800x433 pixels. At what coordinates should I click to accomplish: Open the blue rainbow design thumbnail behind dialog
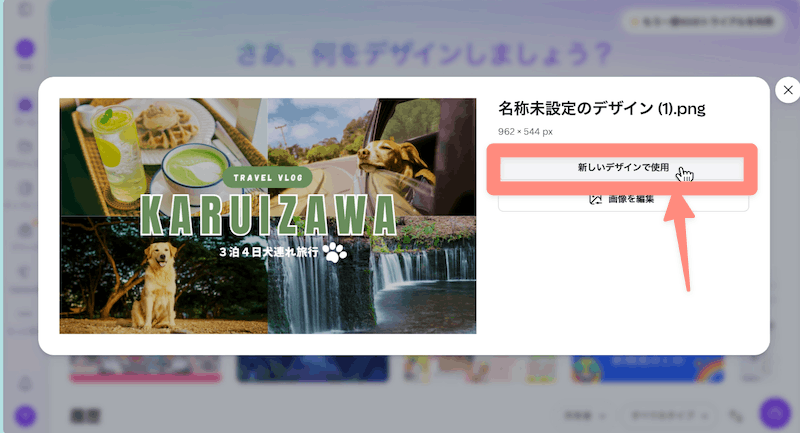pos(647,369)
